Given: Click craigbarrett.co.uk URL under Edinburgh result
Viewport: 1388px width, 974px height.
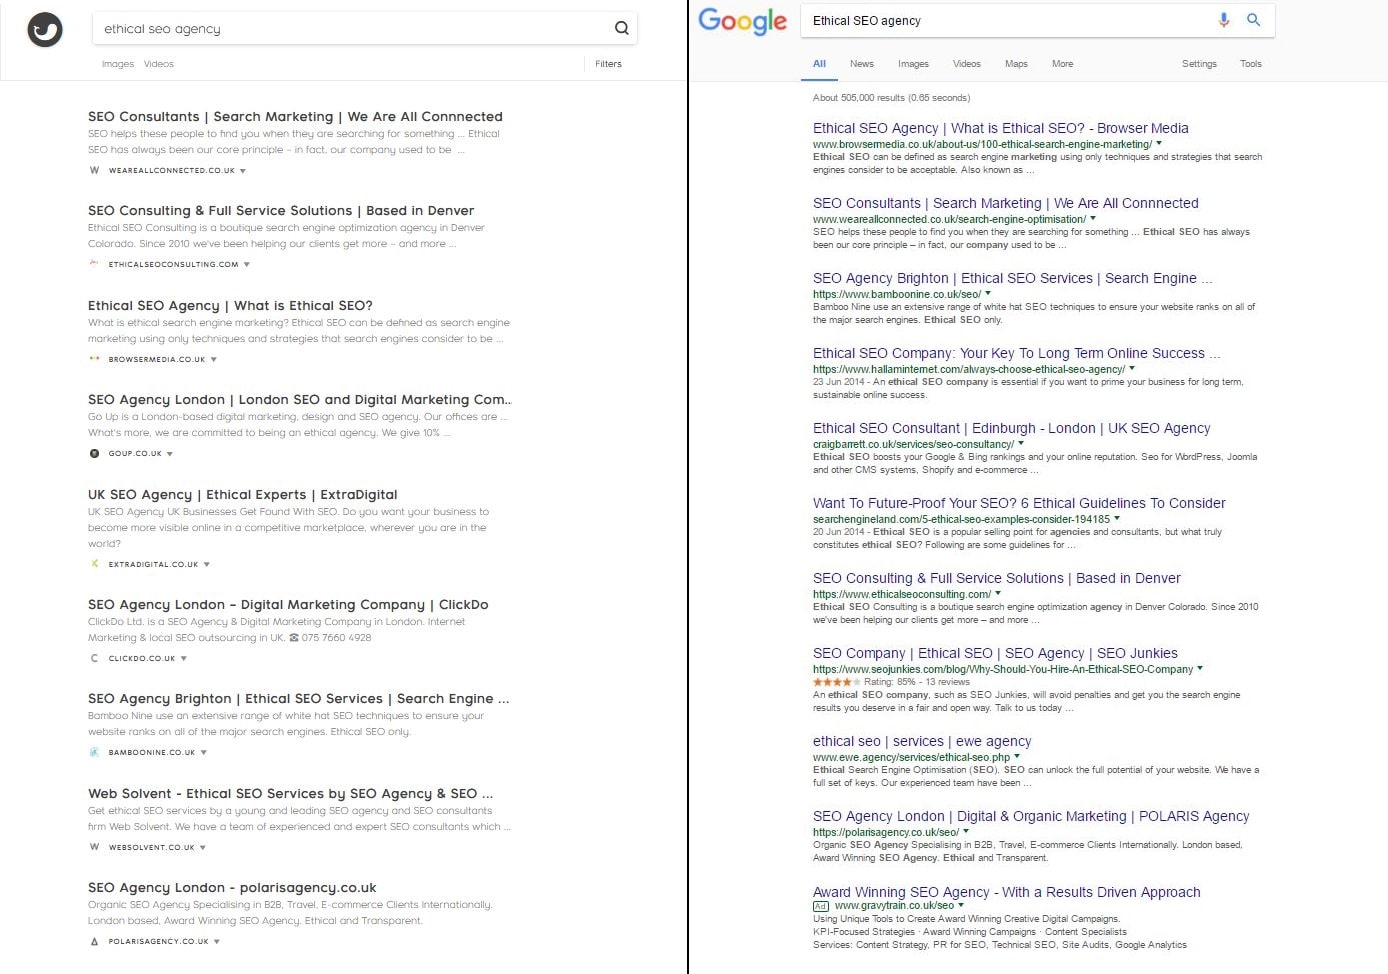Looking at the screenshot, I should pos(913,444).
